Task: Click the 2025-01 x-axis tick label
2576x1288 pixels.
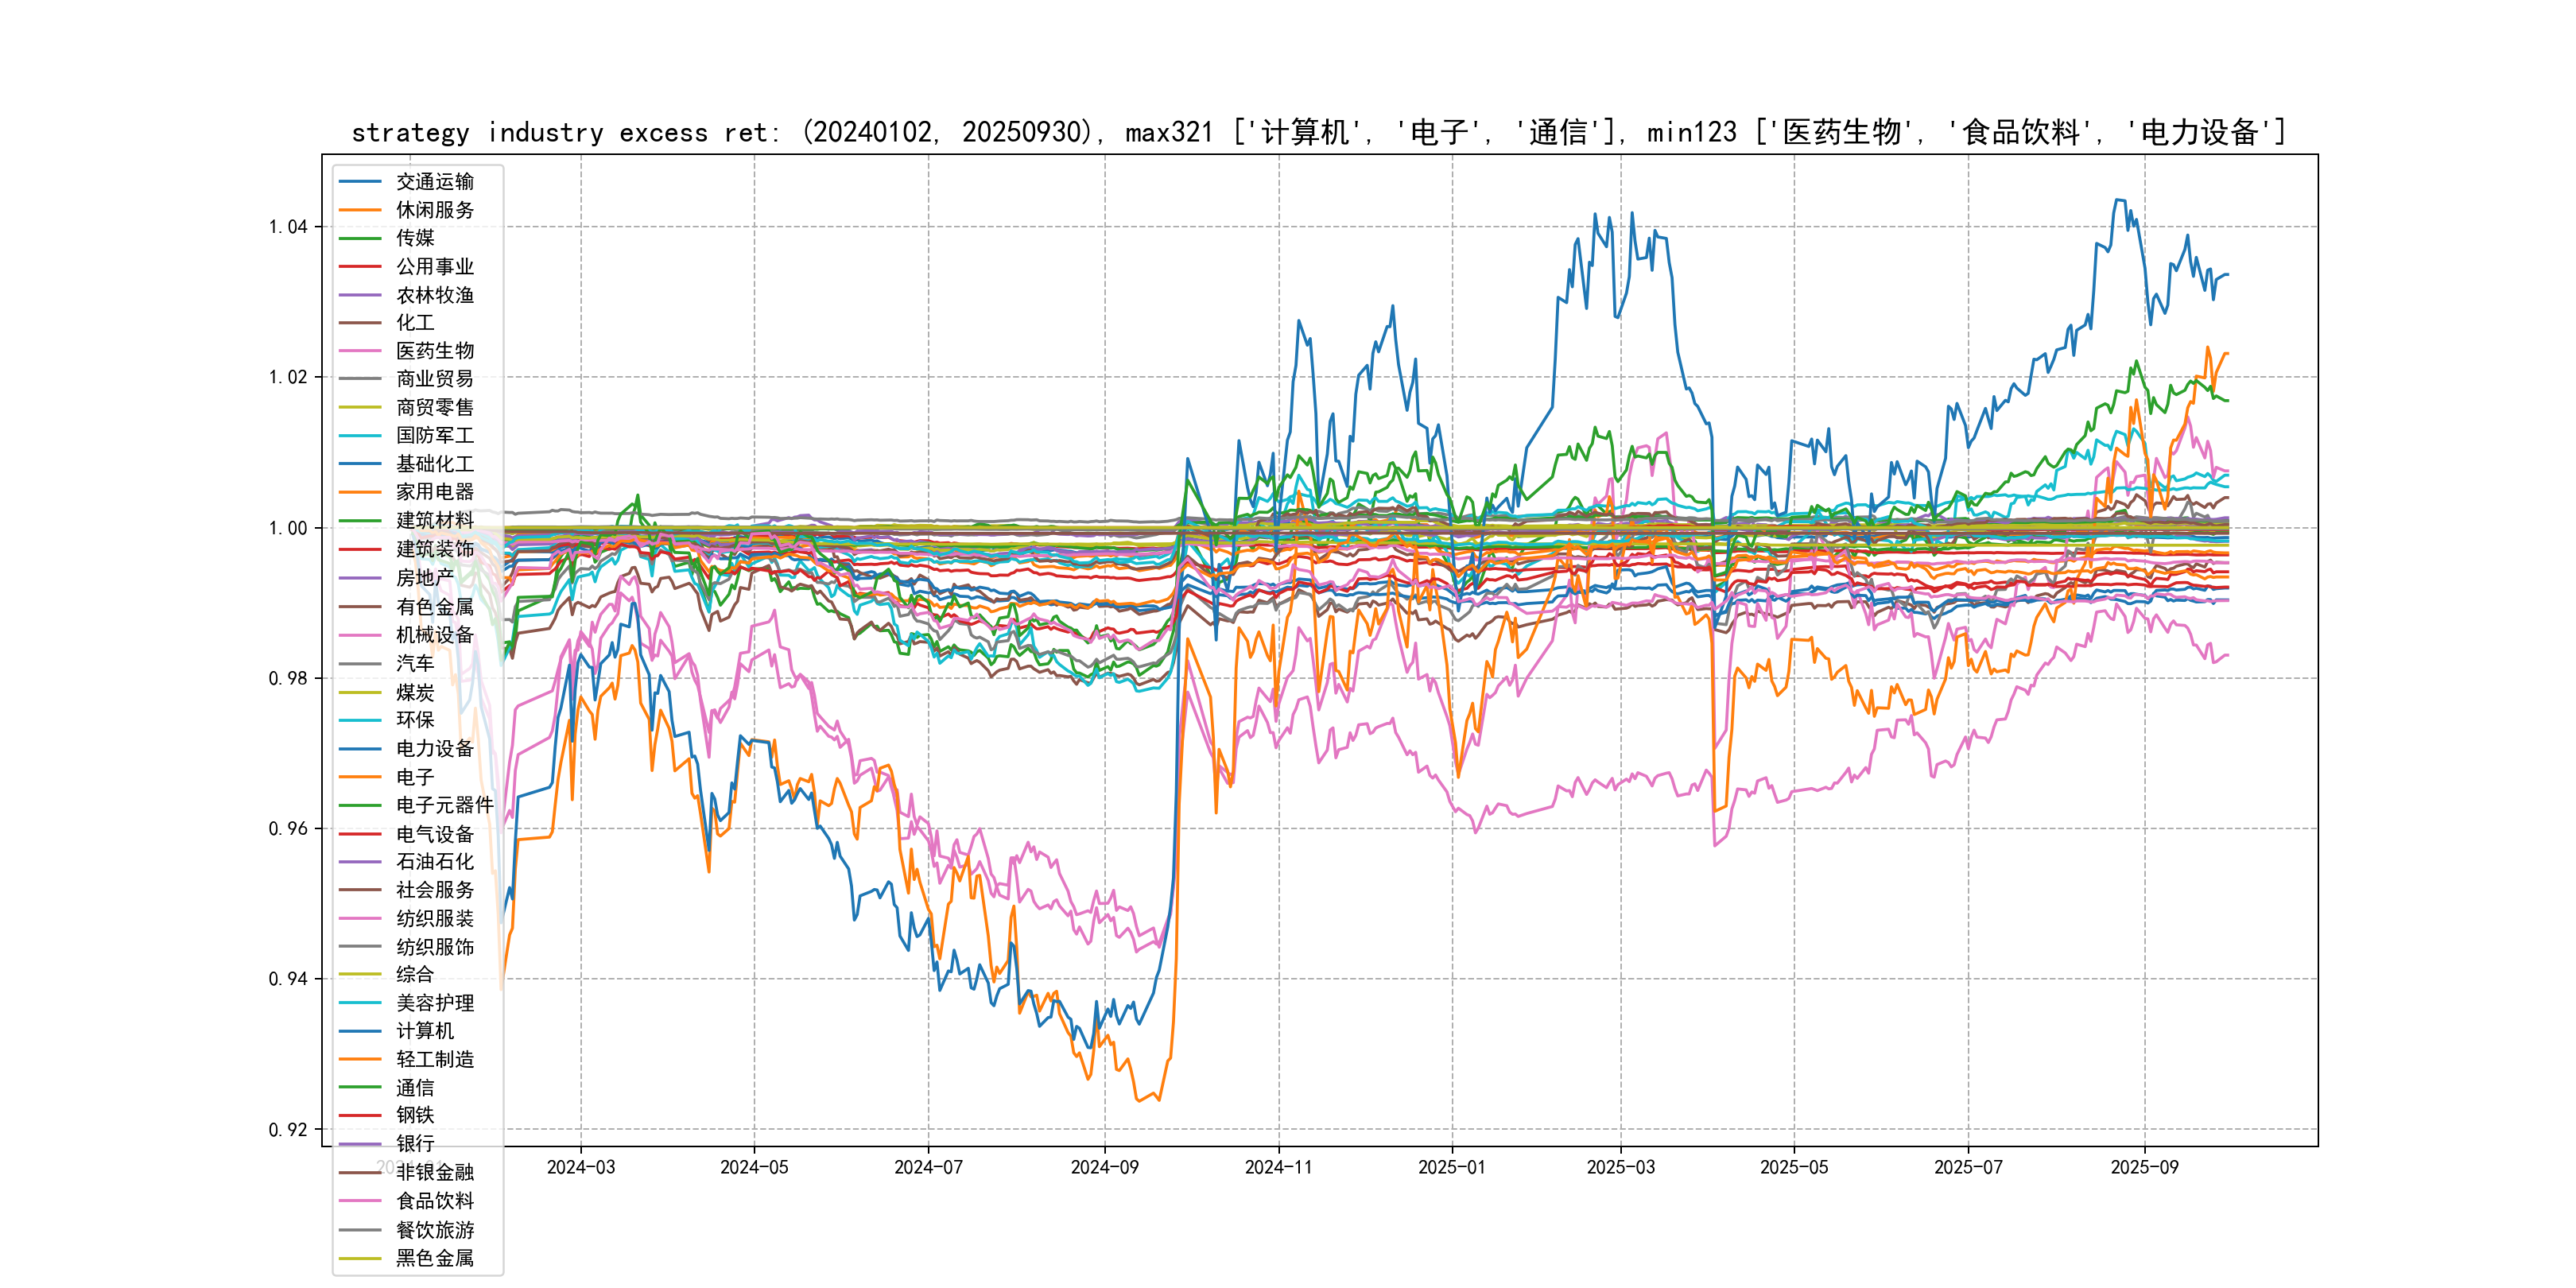Action: coord(1451,1167)
